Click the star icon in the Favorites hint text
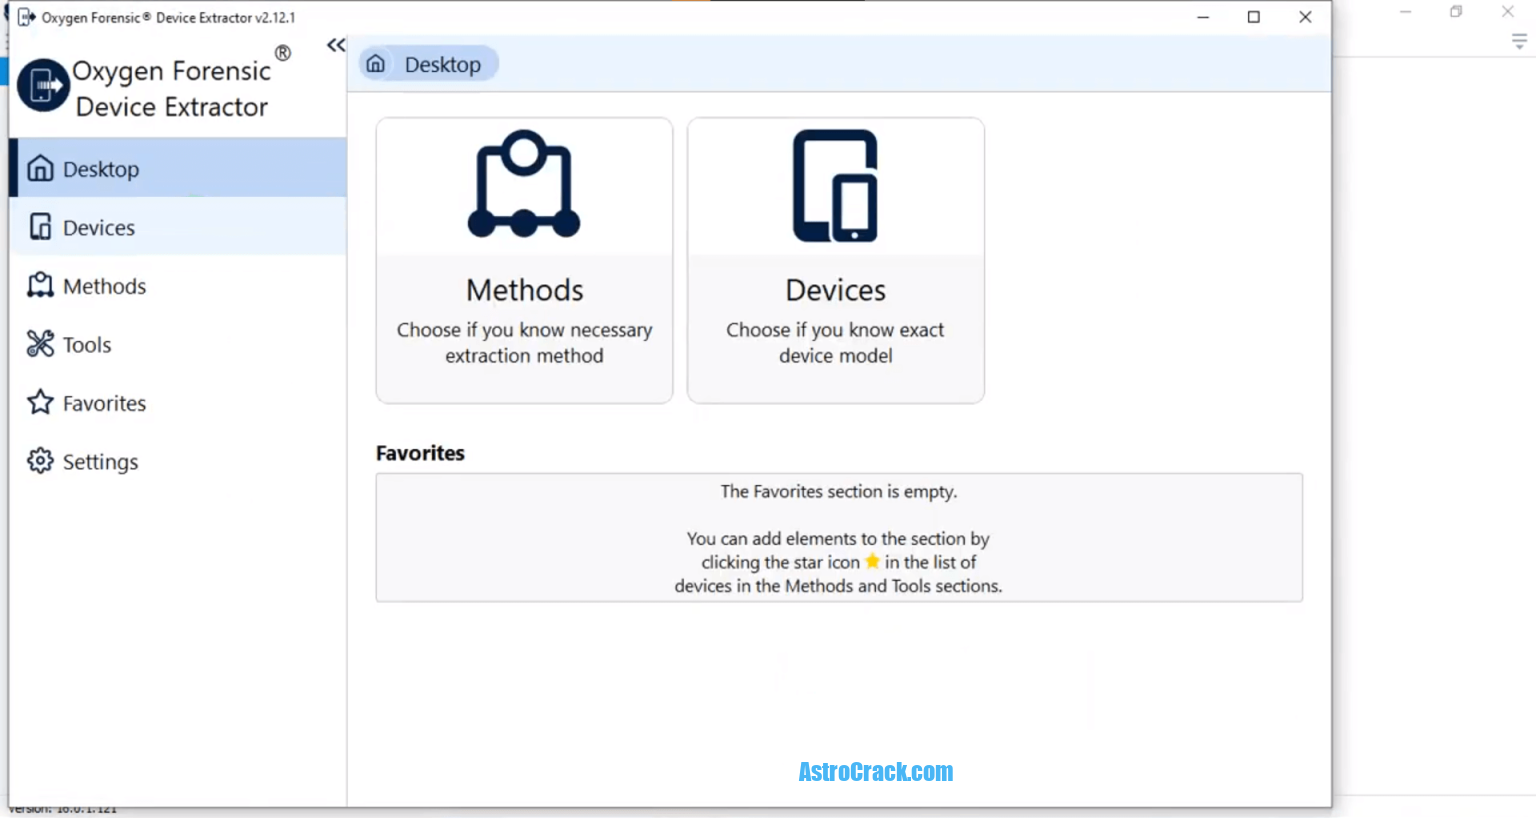Viewport: 1536px width, 822px height. pyautogui.click(x=872, y=561)
